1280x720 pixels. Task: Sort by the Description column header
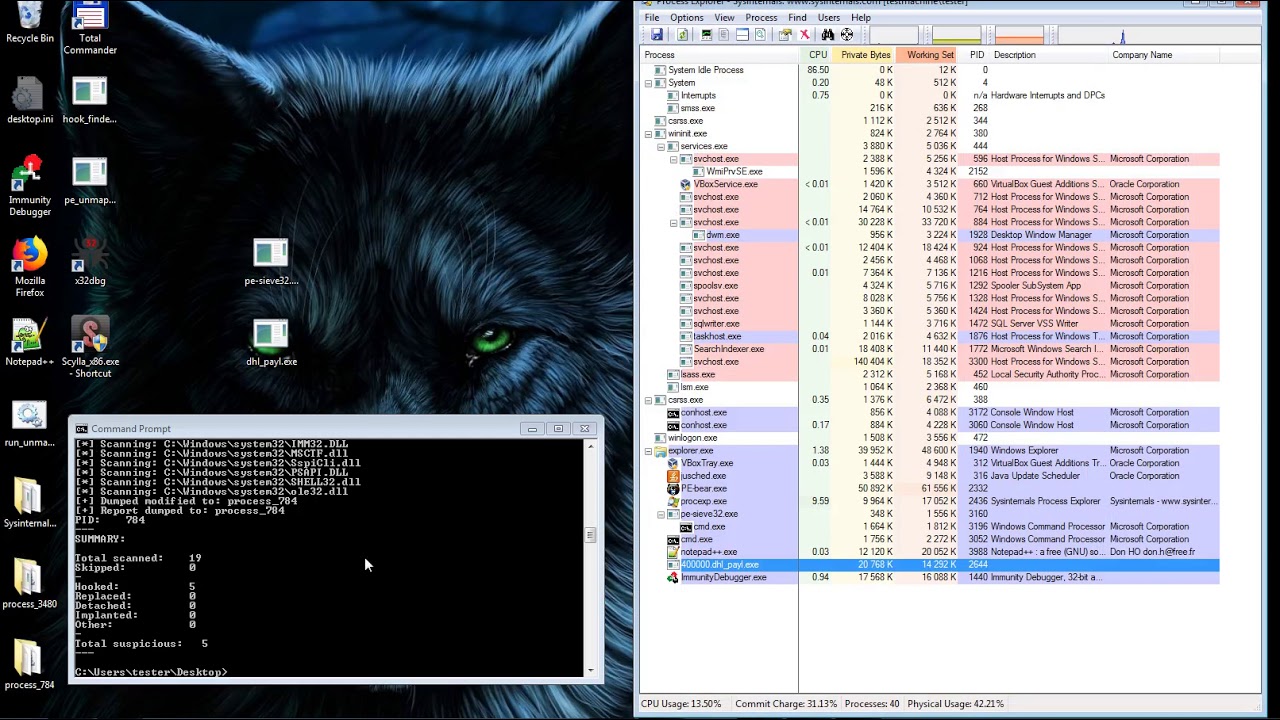(1049, 55)
